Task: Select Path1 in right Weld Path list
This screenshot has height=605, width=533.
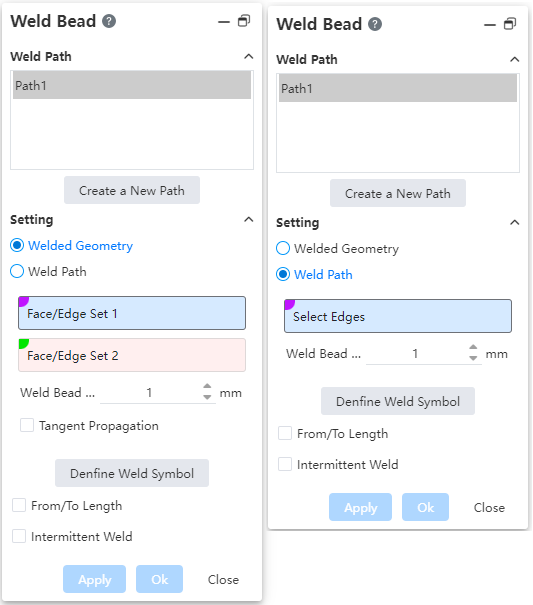Action: tap(398, 88)
